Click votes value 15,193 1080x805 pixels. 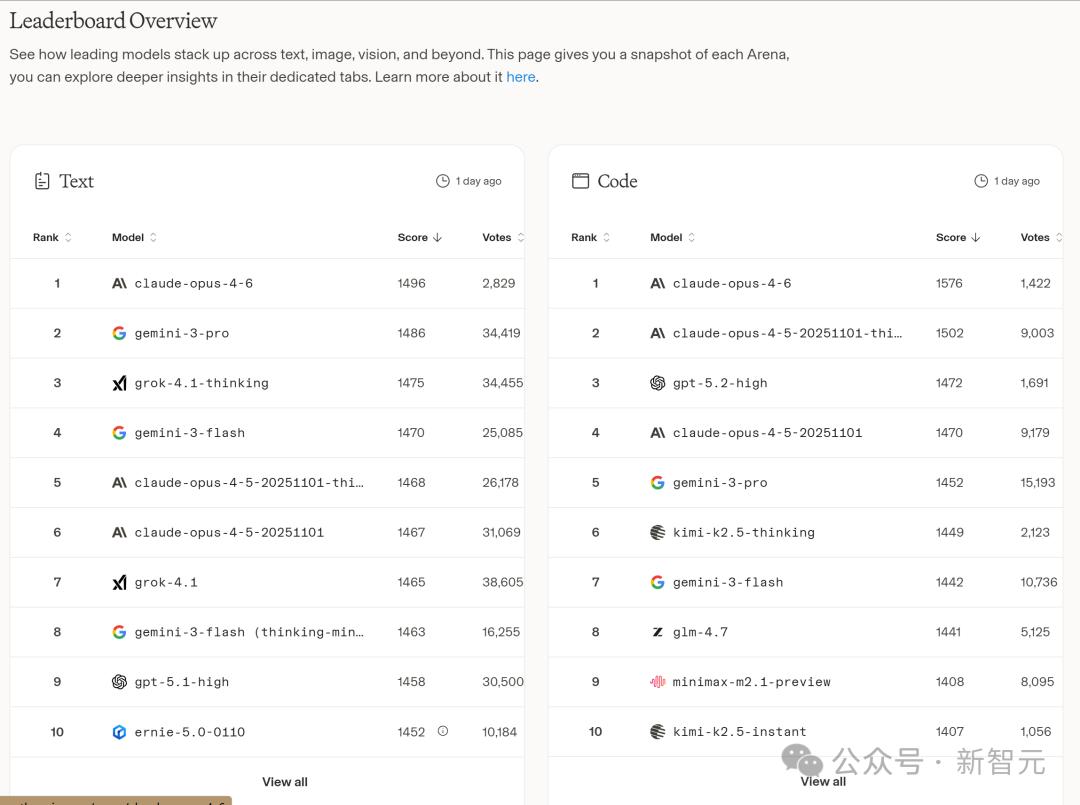[1038, 483]
